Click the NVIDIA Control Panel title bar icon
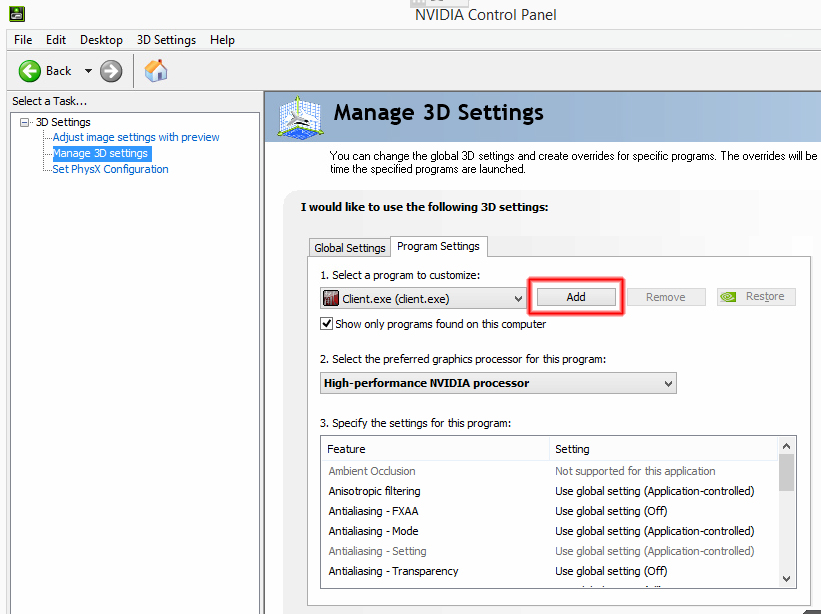Image resolution: width=821 pixels, height=614 pixels. pos(17,14)
